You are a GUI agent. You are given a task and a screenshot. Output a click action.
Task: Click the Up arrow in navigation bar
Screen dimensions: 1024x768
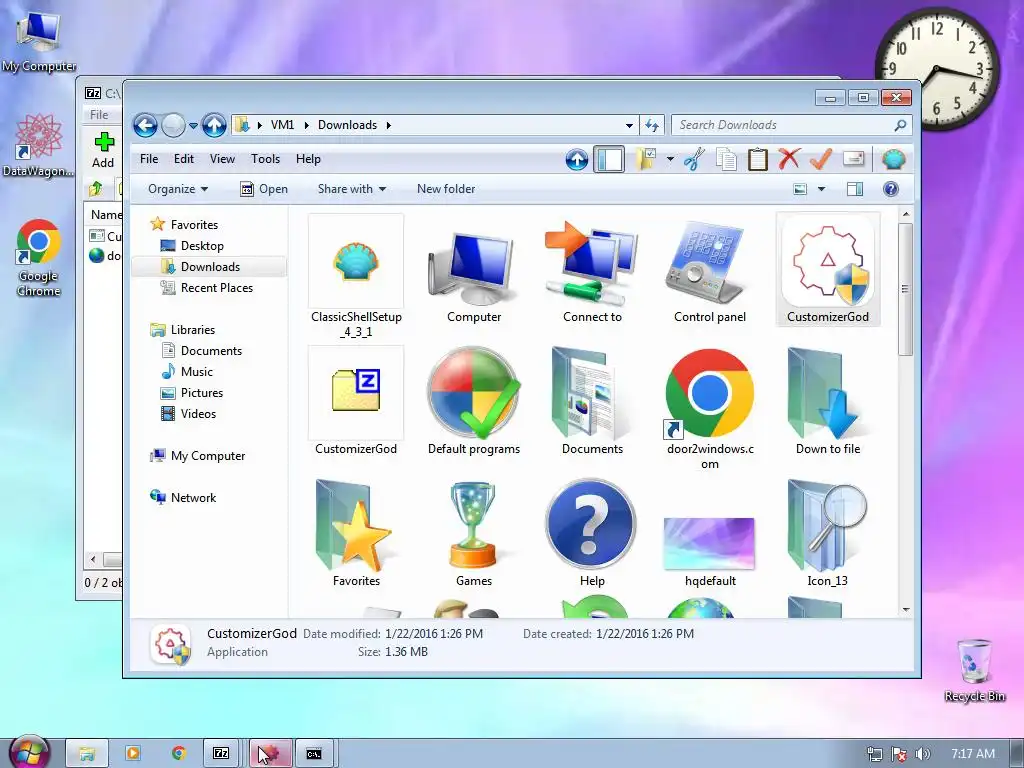click(x=214, y=125)
